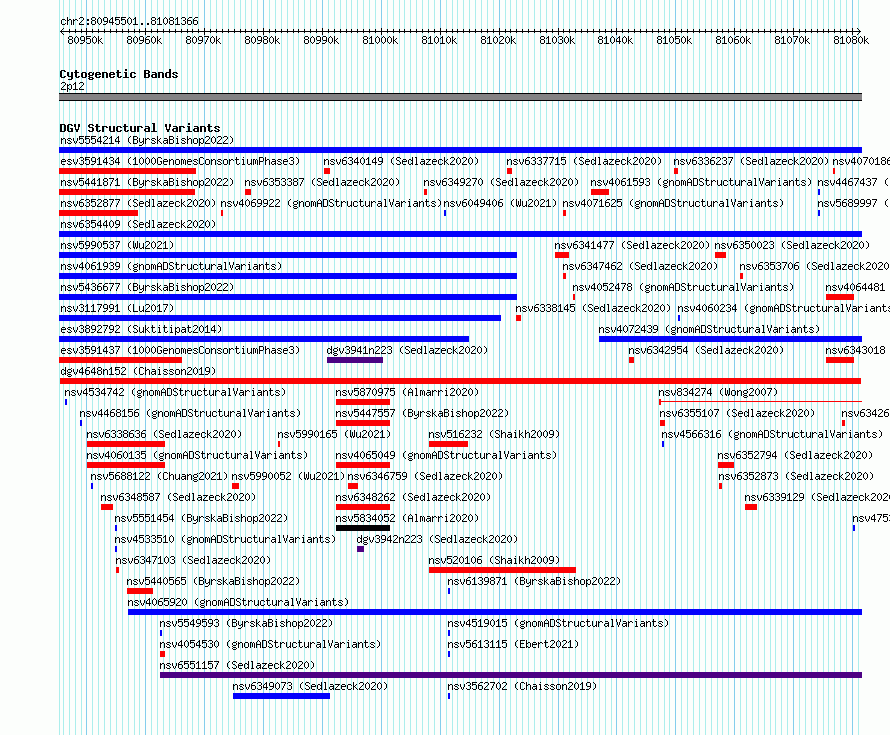890x735 pixels.
Task: Open esv3591437 (1000GenomesConsortiumPhase3) label
Action: [x=180, y=350]
